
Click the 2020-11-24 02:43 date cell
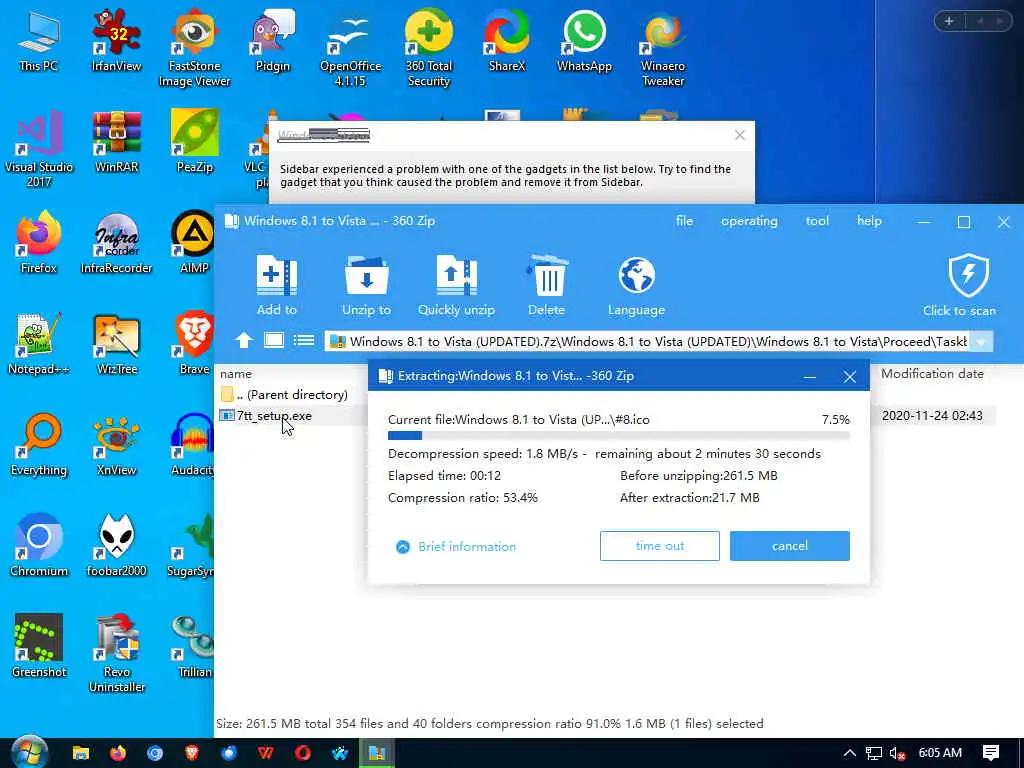pos(932,416)
